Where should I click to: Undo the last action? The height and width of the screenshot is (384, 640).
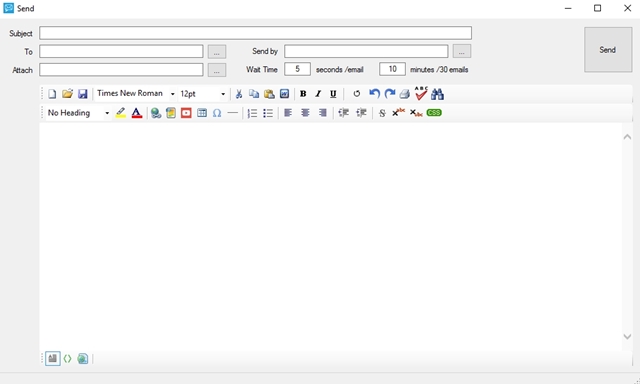pyautogui.click(x=374, y=94)
